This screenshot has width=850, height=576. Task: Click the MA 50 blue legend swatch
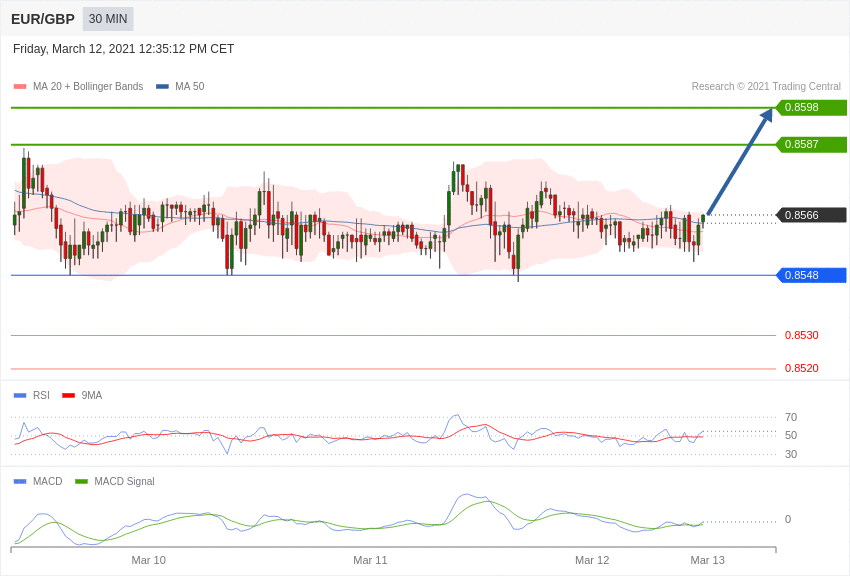[162, 86]
